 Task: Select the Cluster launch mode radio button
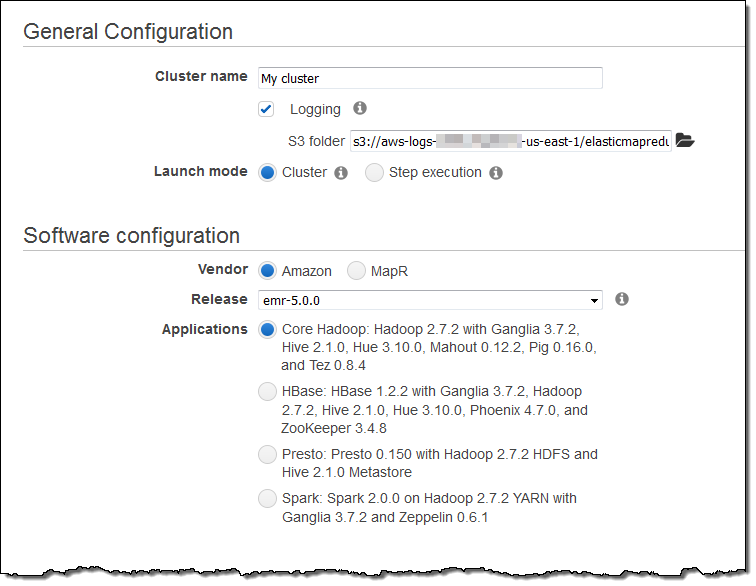pos(267,172)
